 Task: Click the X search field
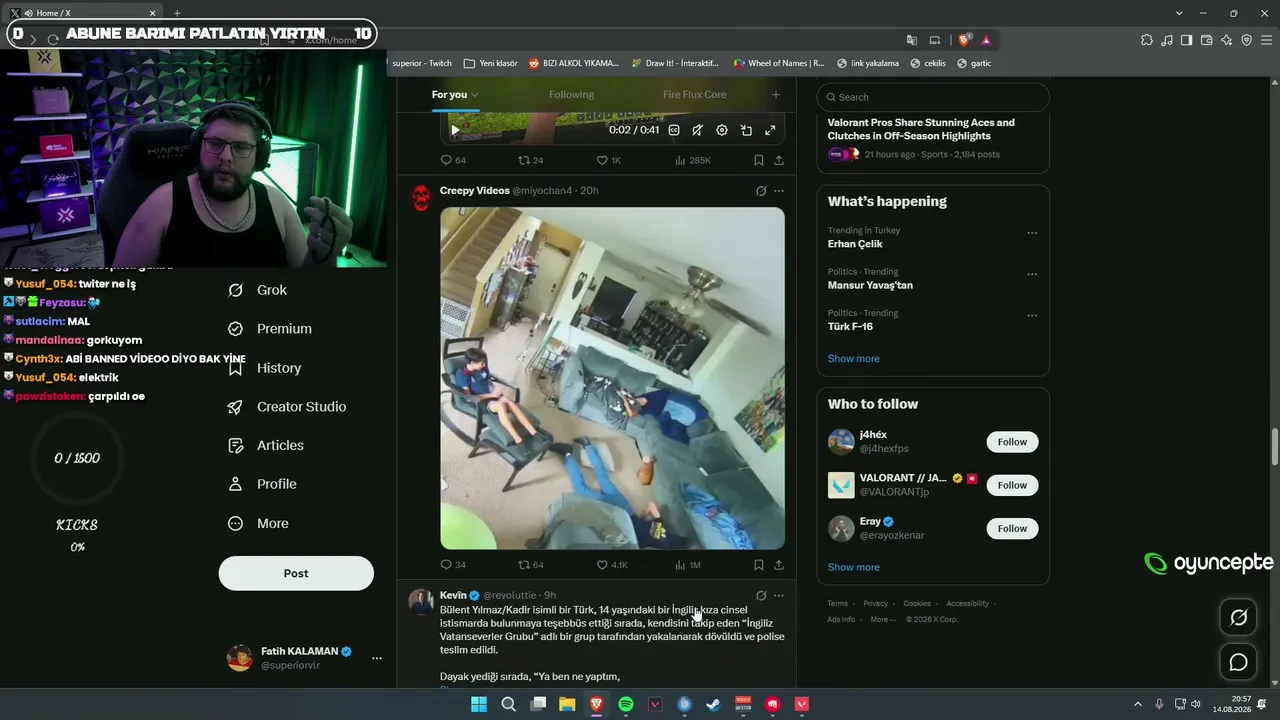point(933,97)
